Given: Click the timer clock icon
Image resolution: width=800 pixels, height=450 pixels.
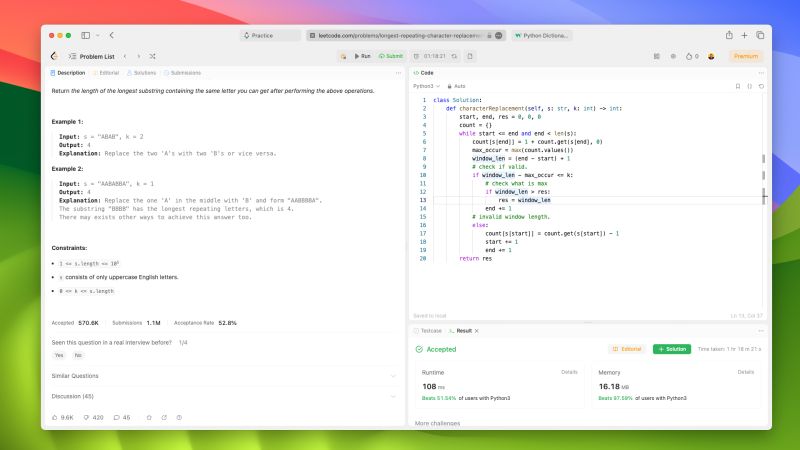Looking at the screenshot, I should click(x=416, y=56).
